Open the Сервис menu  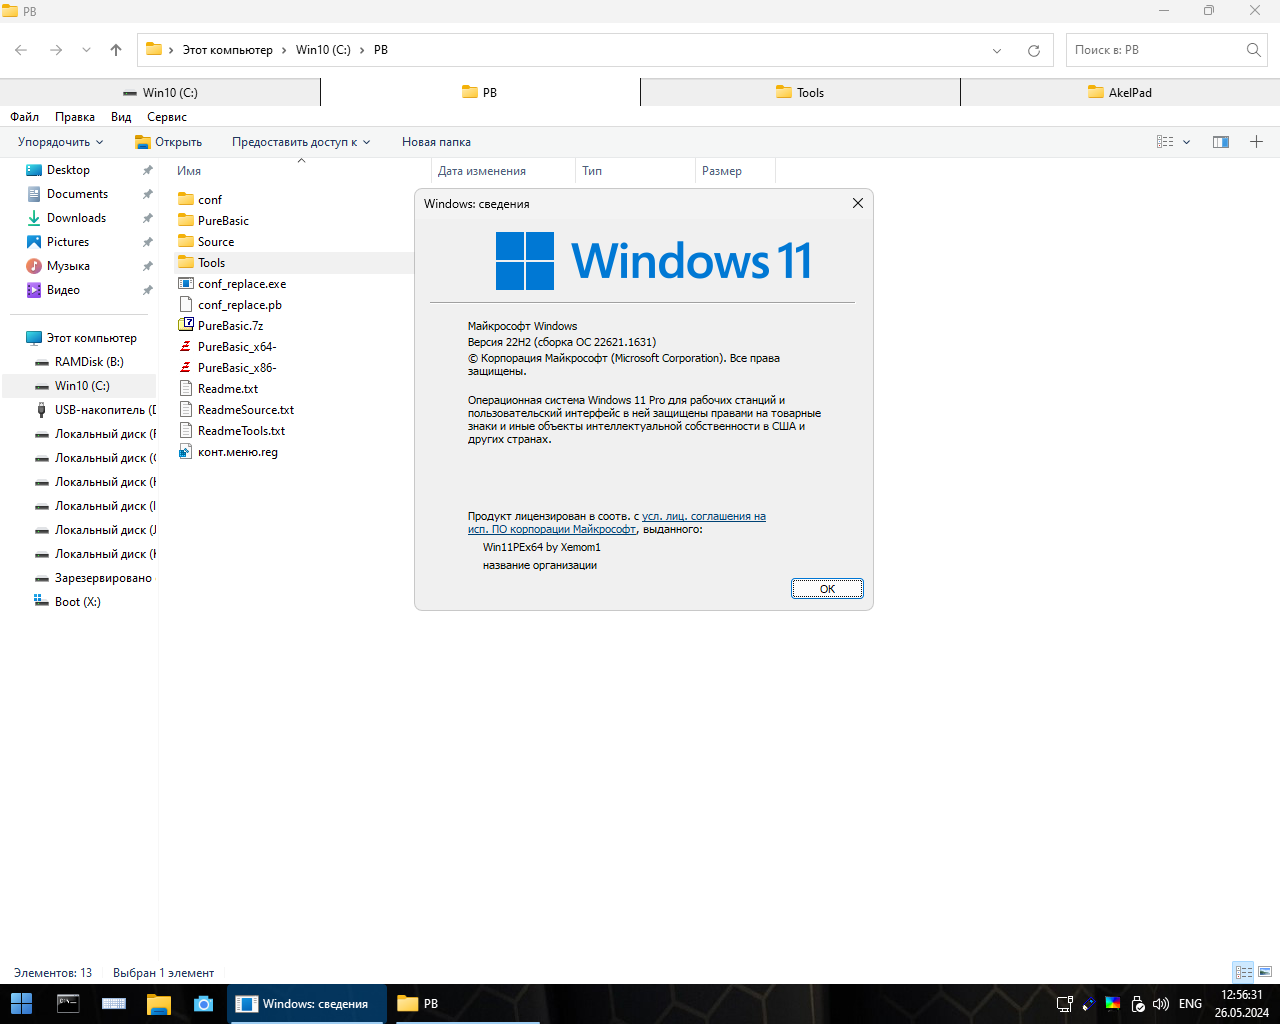pyautogui.click(x=167, y=117)
